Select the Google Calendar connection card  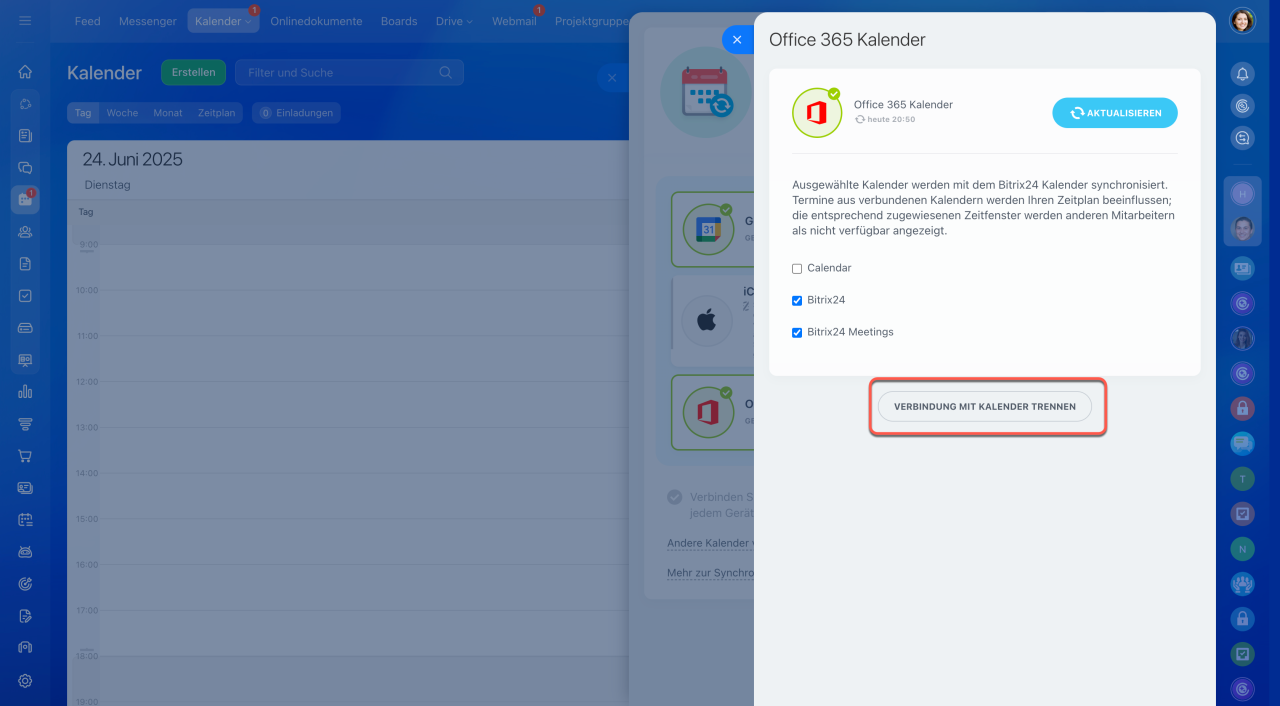712,229
